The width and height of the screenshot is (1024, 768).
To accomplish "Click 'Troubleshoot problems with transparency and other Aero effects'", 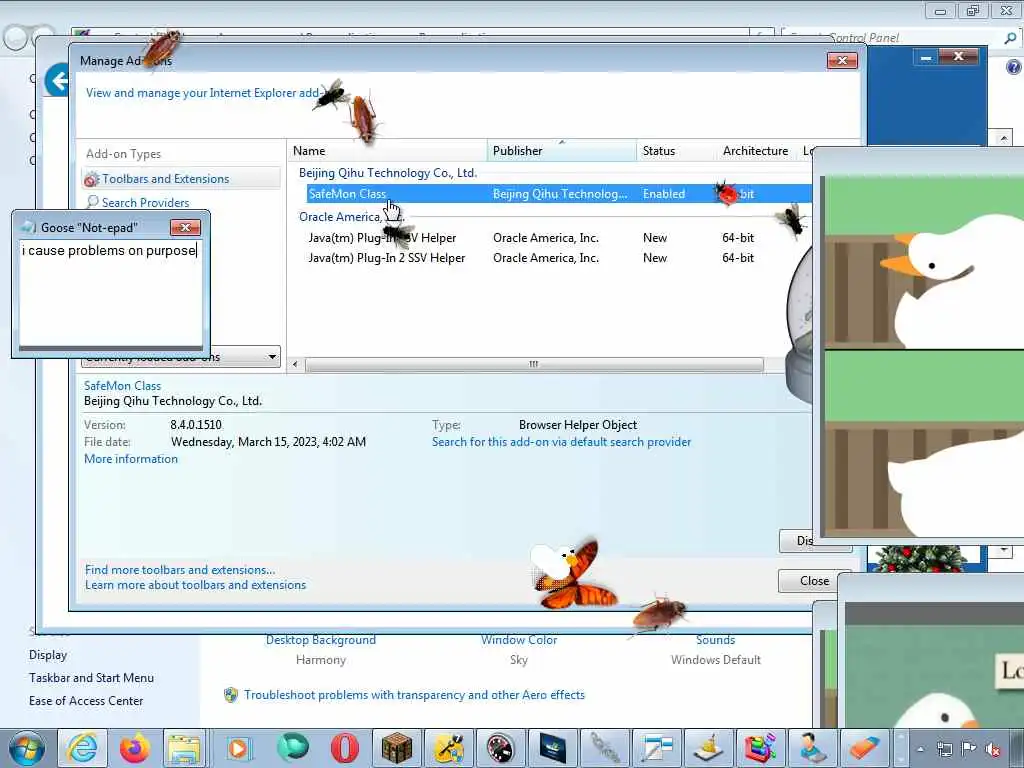I will pos(414,695).
